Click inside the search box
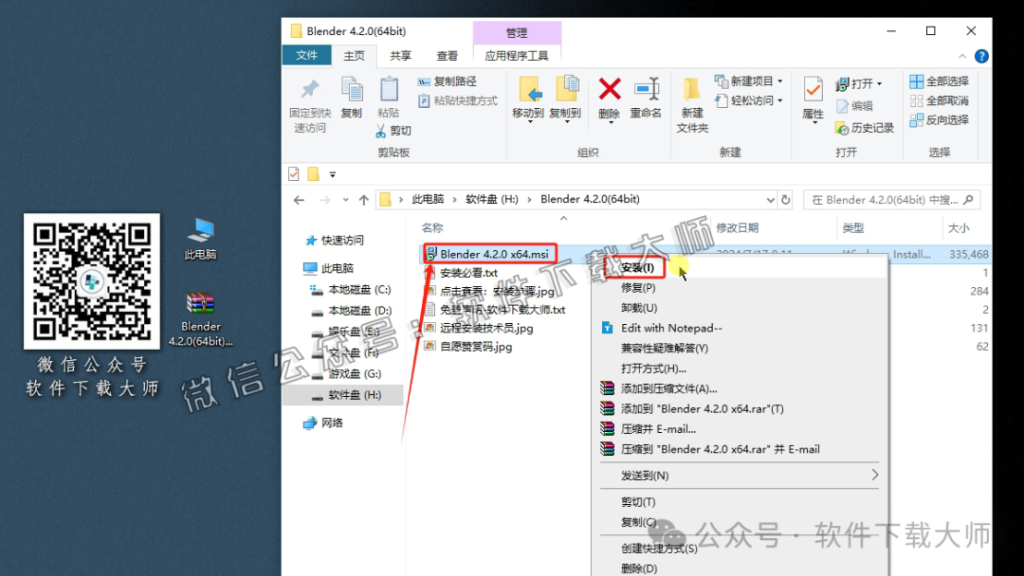 (x=890, y=199)
